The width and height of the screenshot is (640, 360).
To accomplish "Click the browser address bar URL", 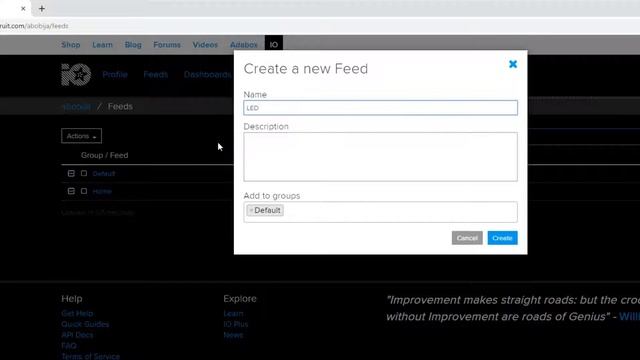I will point(34,26).
